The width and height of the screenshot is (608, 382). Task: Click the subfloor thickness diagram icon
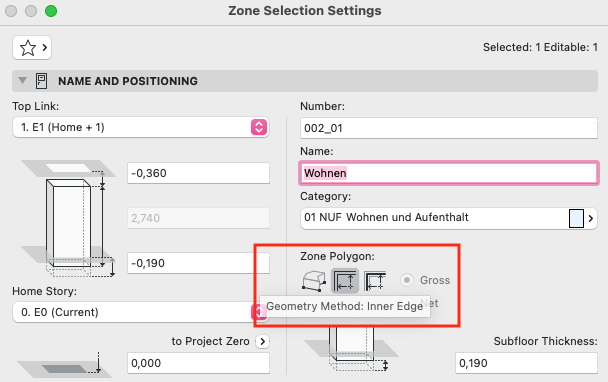click(352, 349)
